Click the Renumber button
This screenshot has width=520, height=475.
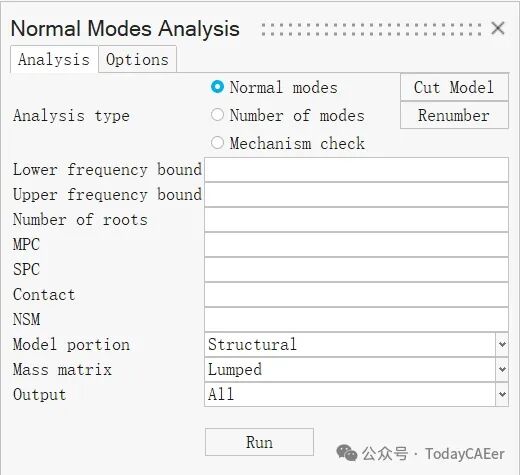point(454,115)
